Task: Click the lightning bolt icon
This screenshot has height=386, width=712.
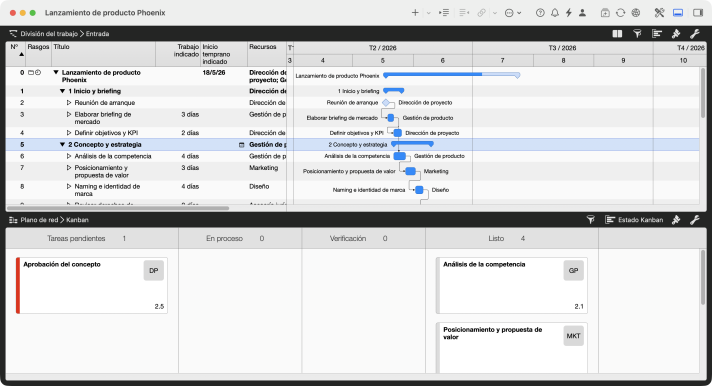Action: 569,13
